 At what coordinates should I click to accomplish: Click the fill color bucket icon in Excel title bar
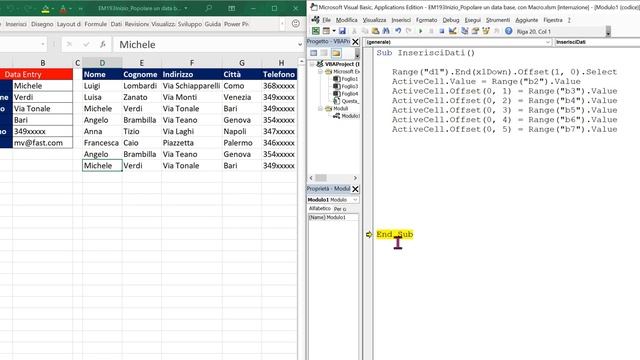tap(46, 9)
